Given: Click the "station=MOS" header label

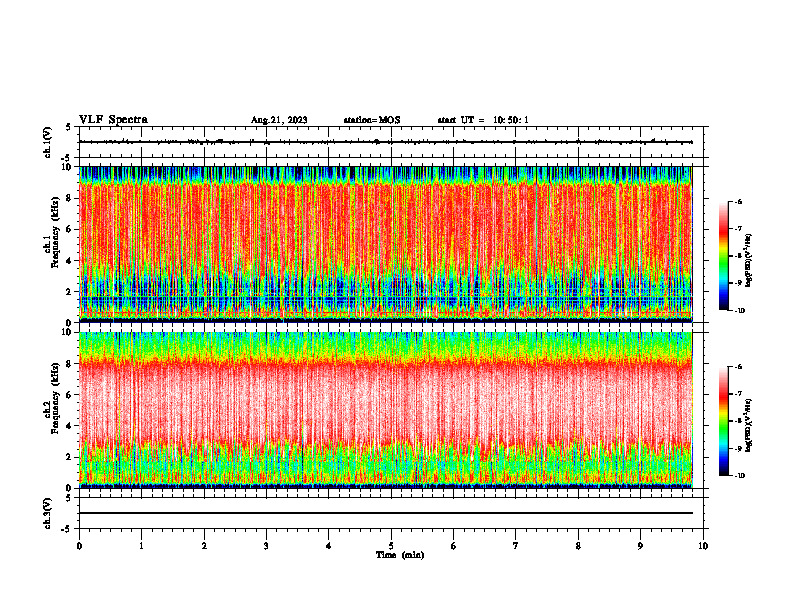Looking at the screenshot, I should click(x=372, y=120).
